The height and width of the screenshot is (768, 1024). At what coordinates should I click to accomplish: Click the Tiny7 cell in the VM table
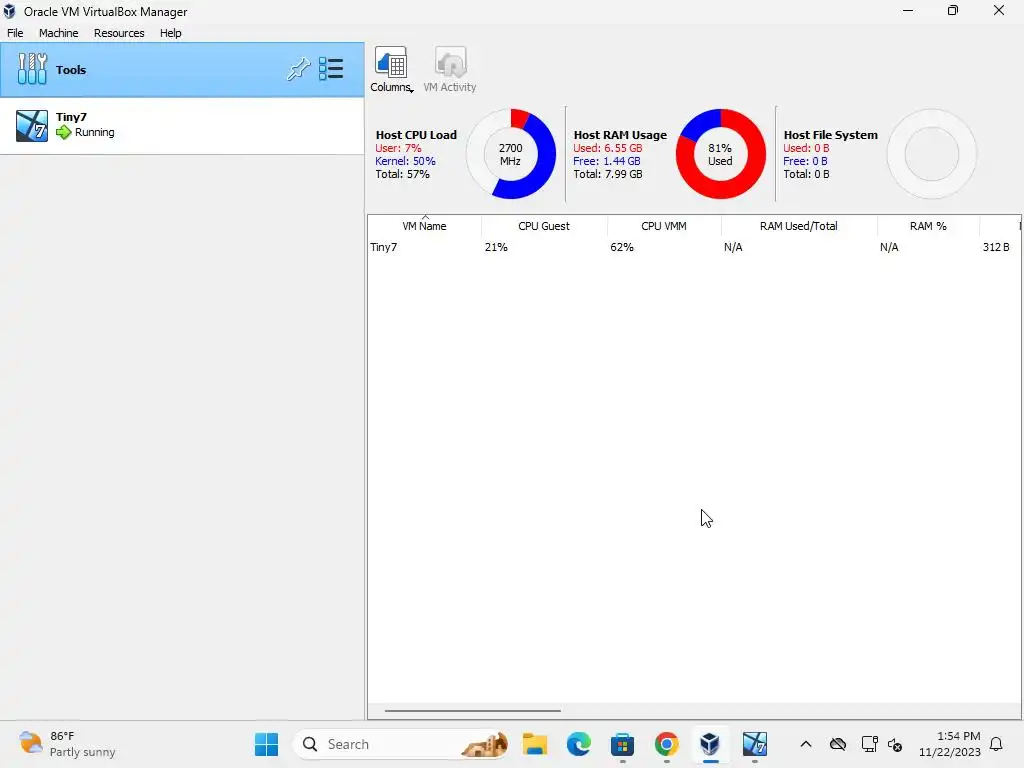click(x=383, y=247)
